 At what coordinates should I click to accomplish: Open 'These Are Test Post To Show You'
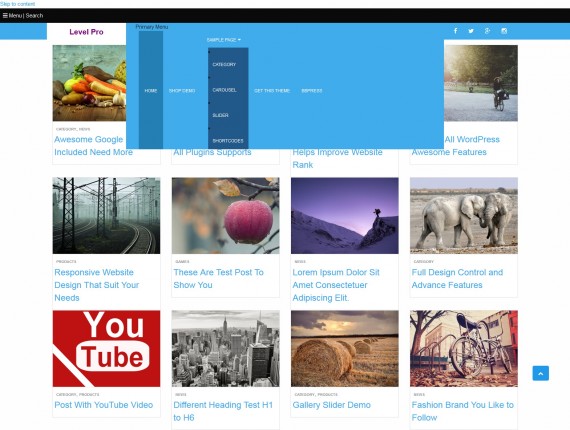point(218,278)
